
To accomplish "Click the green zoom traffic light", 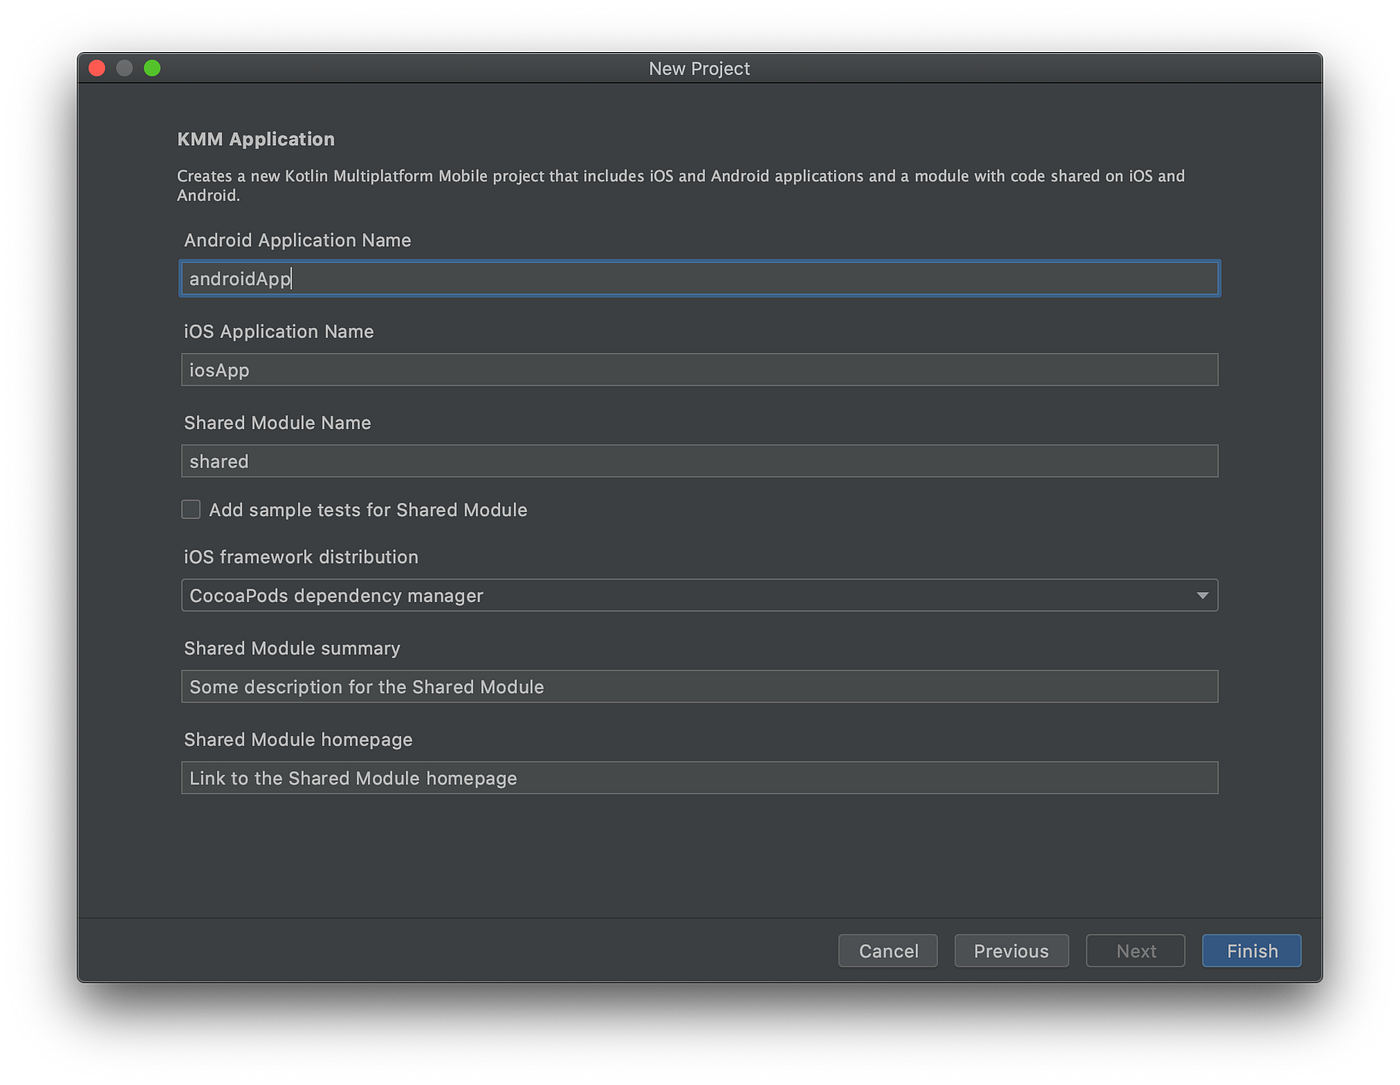I will [152, 67].
